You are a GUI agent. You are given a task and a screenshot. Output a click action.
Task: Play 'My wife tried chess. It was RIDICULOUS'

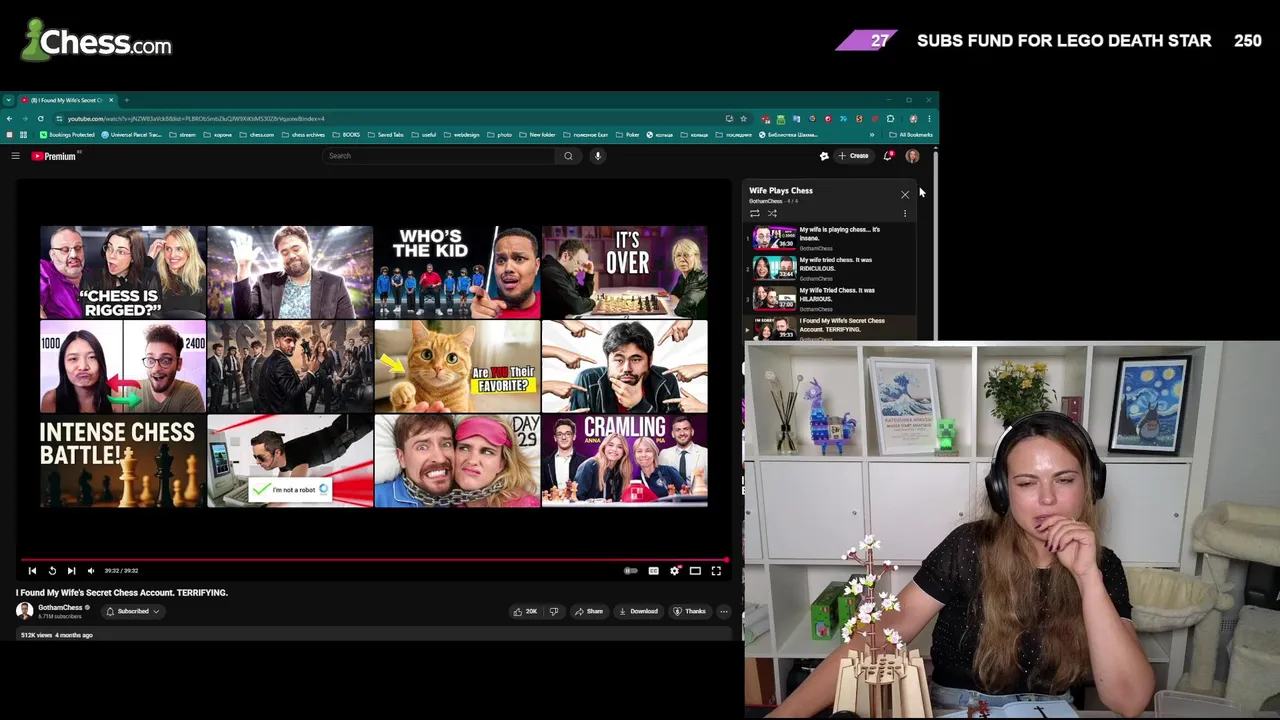830,268
